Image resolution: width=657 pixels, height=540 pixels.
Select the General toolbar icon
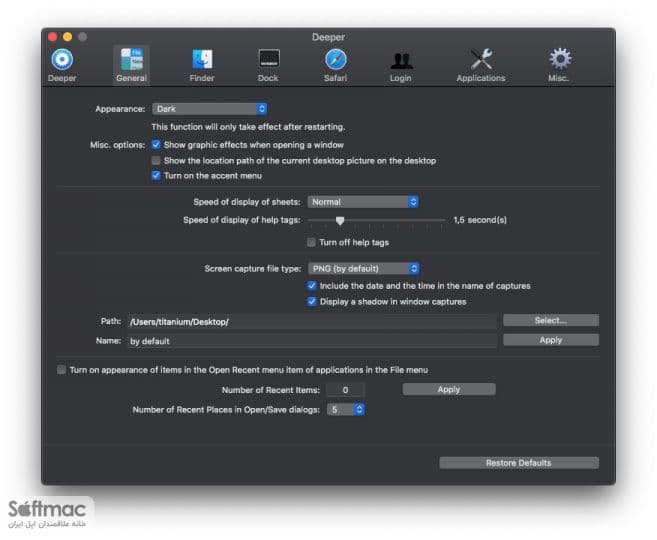[132, 65]
